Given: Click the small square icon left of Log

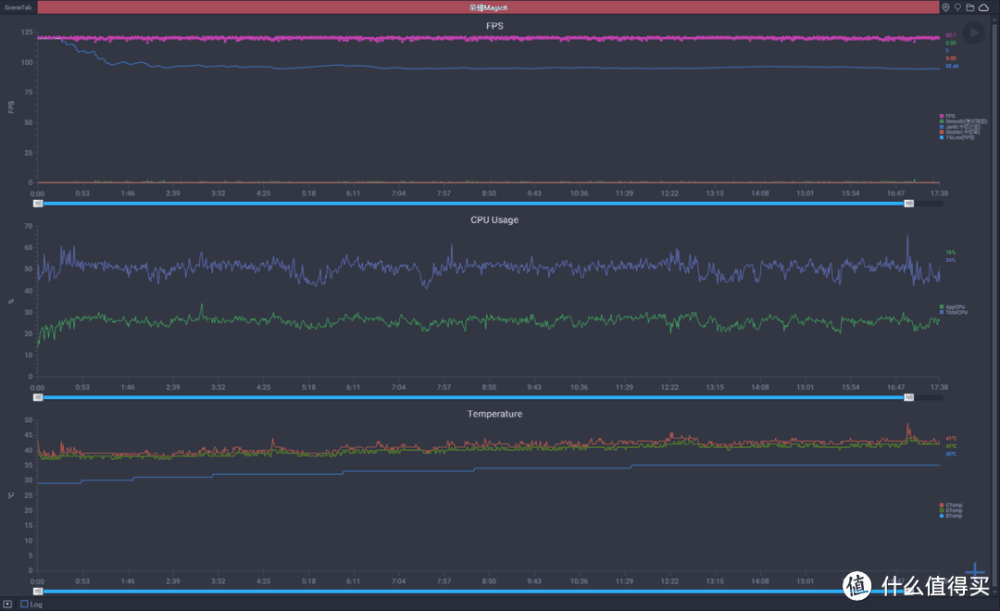Looking at the screenshot, I should 7,604.
